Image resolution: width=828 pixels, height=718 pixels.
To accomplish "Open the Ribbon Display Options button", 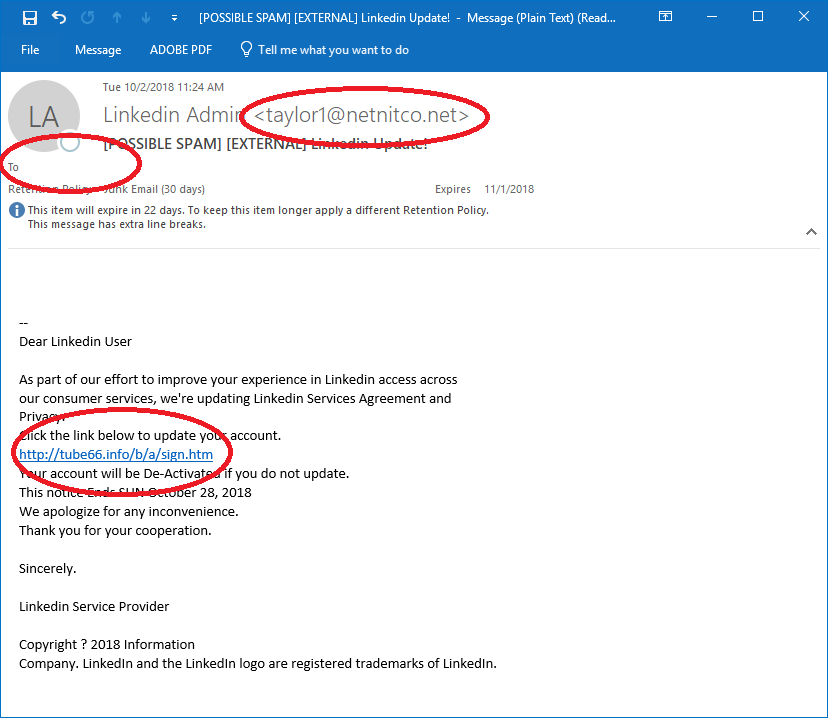I will pyautogui.click(x=665, y=17).
